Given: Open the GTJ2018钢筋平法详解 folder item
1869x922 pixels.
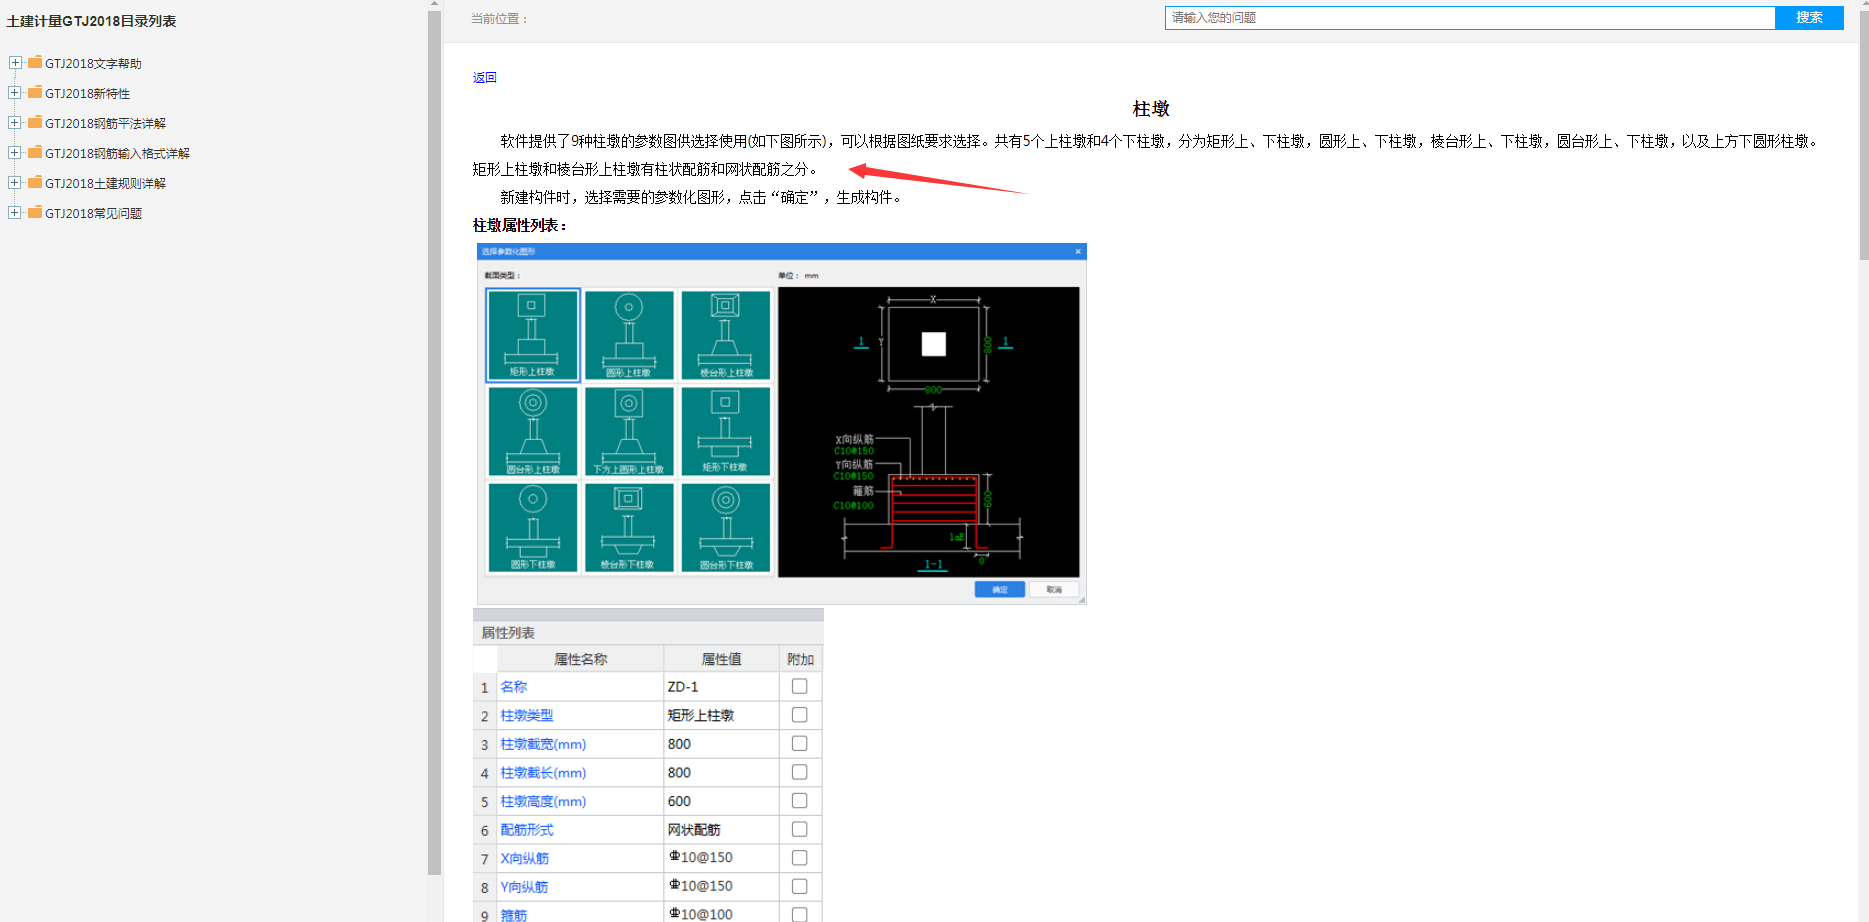Looking at the screenshot, I should coord(105,124).
